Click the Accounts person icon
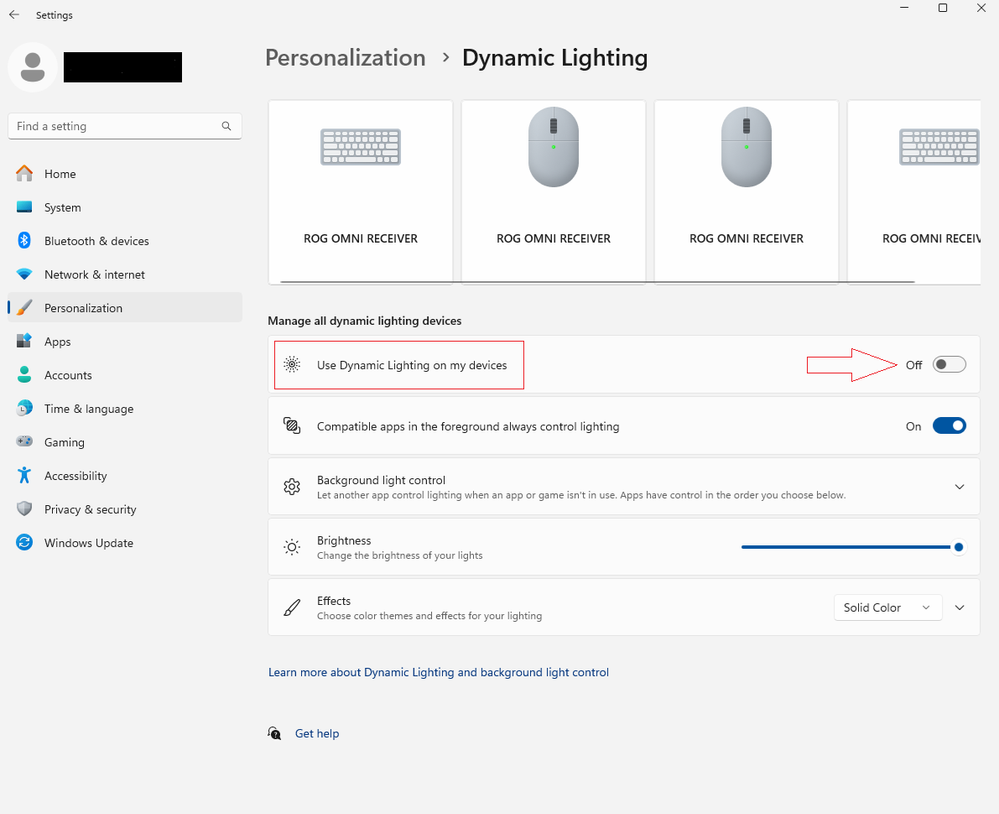The image size is (999, 814). click(24, 375)
